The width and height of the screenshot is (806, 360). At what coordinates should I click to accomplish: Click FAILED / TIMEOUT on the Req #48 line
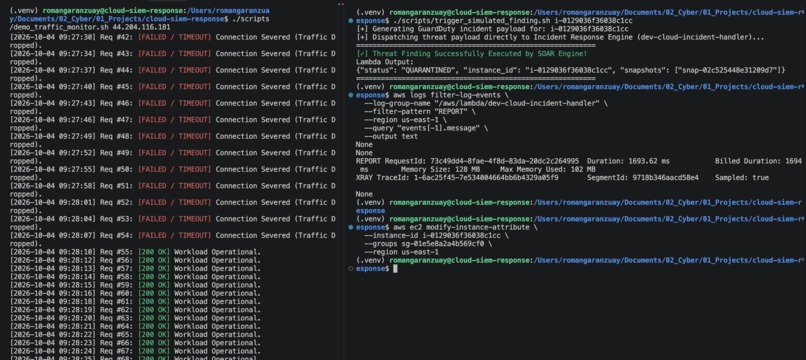pyautogui.click(x=175, y=136)
